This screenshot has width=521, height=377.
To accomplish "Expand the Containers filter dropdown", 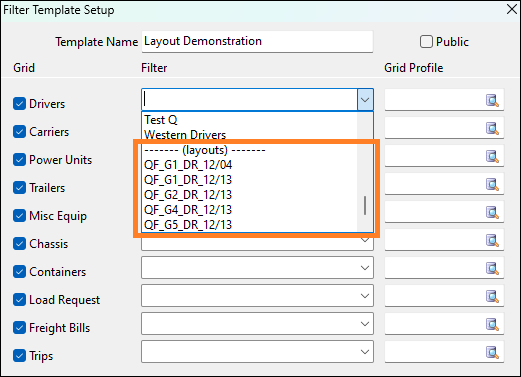I will click(x=365, y=268).
